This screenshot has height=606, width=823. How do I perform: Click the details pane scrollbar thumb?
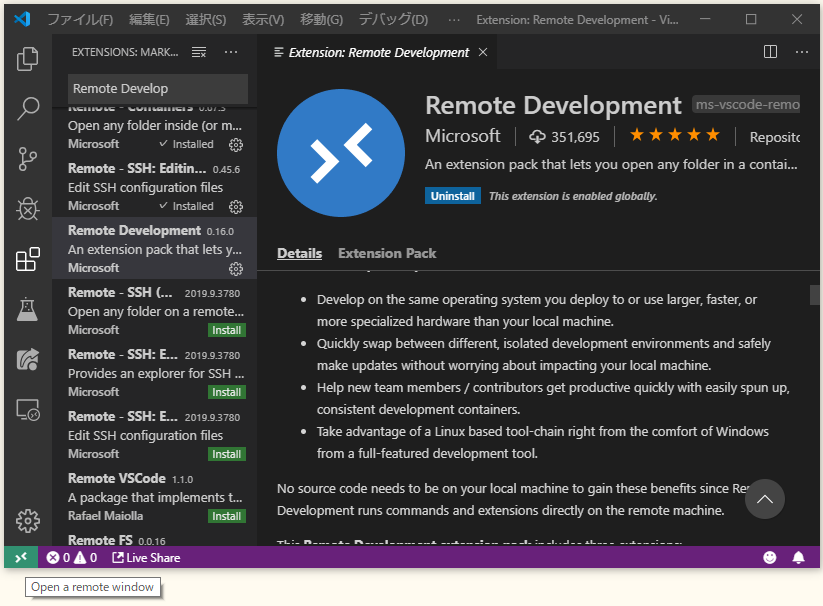[814, 295]
